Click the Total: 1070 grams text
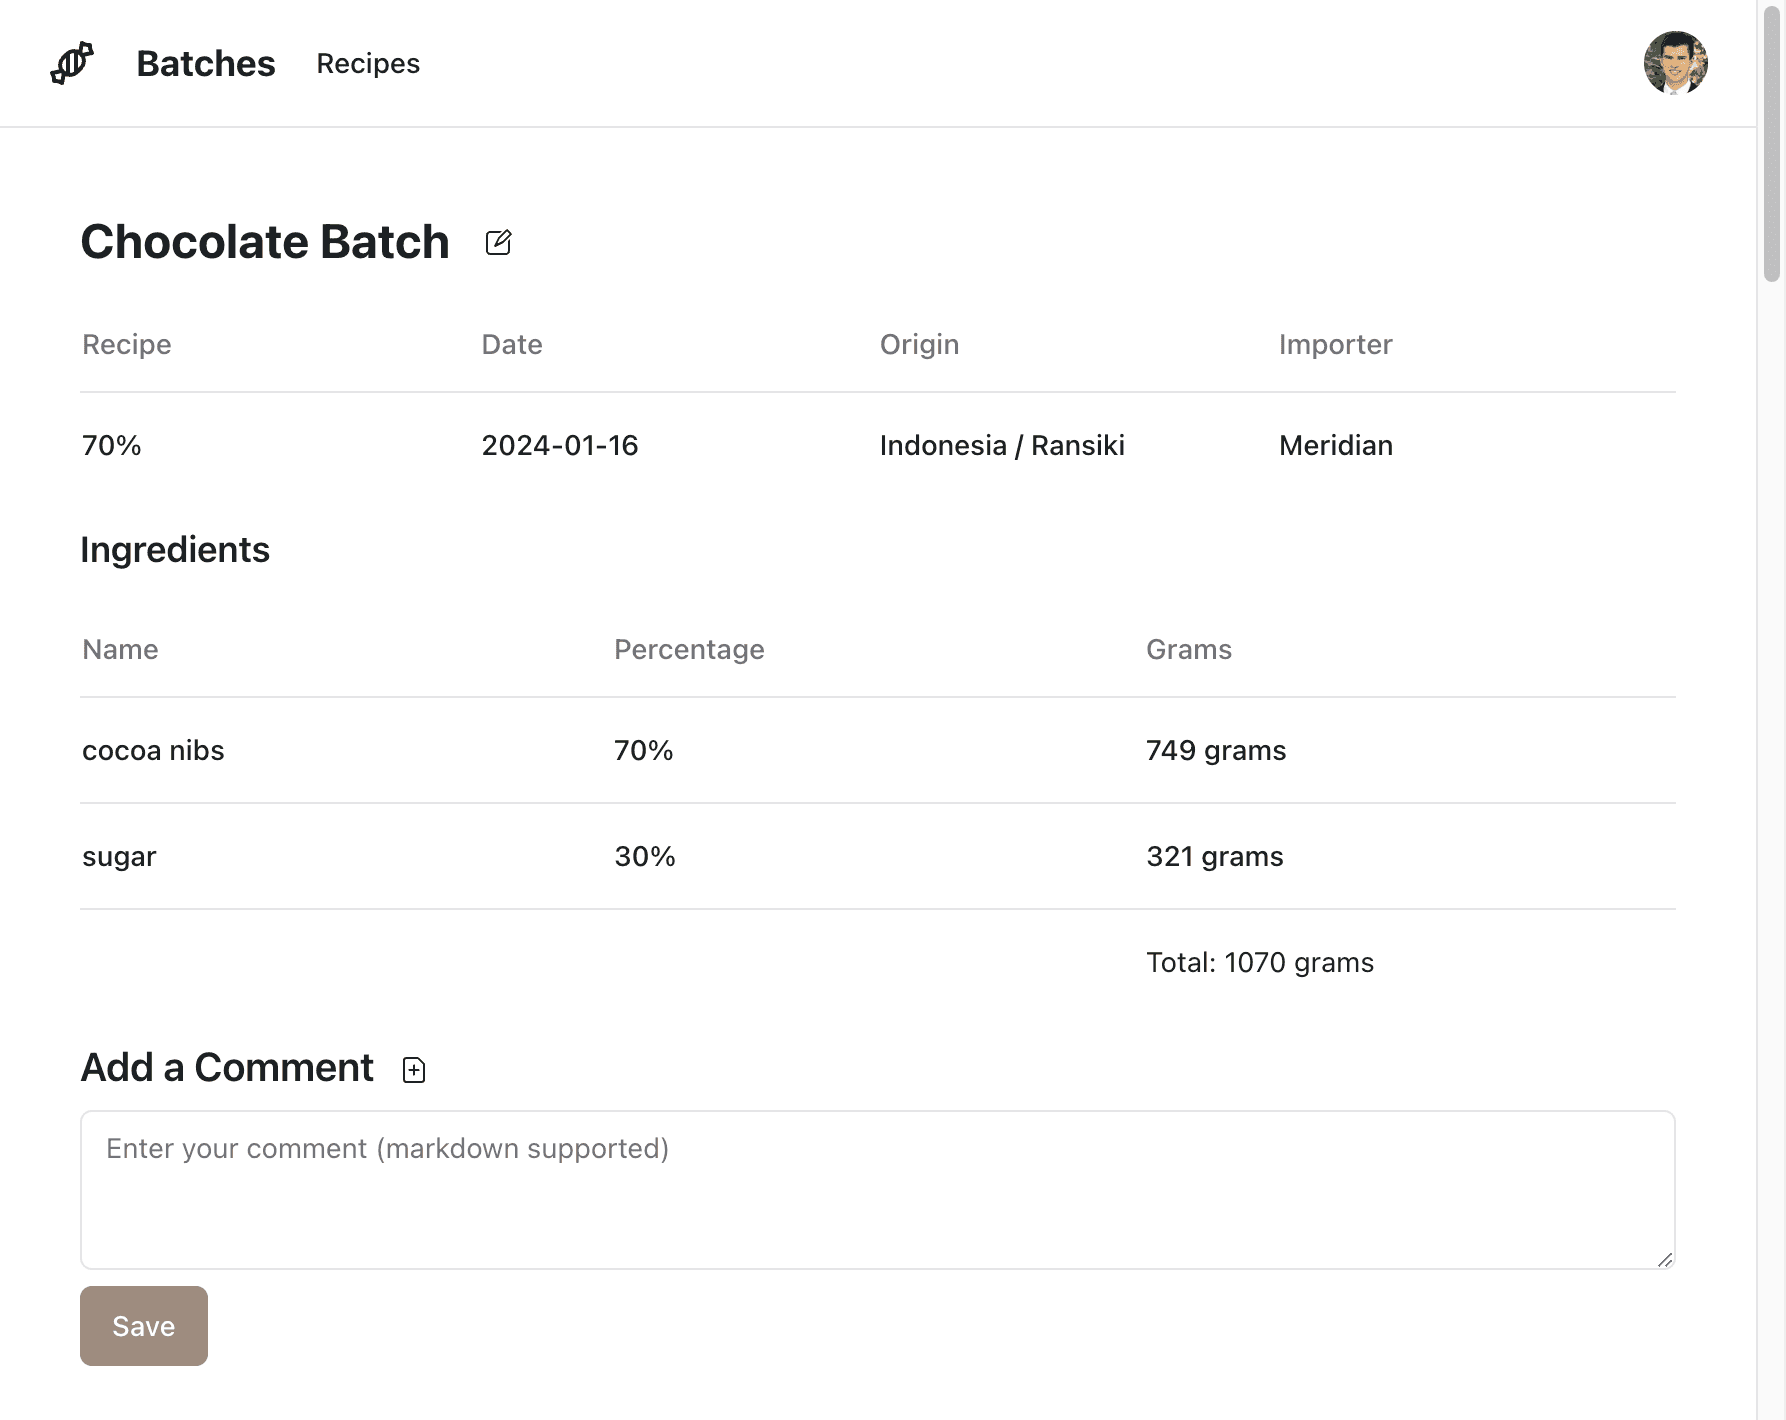 point(1260,962)
